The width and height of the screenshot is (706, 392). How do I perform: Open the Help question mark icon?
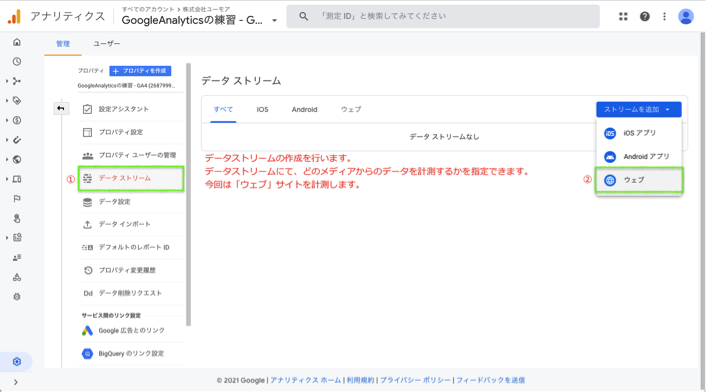(645, 17)
